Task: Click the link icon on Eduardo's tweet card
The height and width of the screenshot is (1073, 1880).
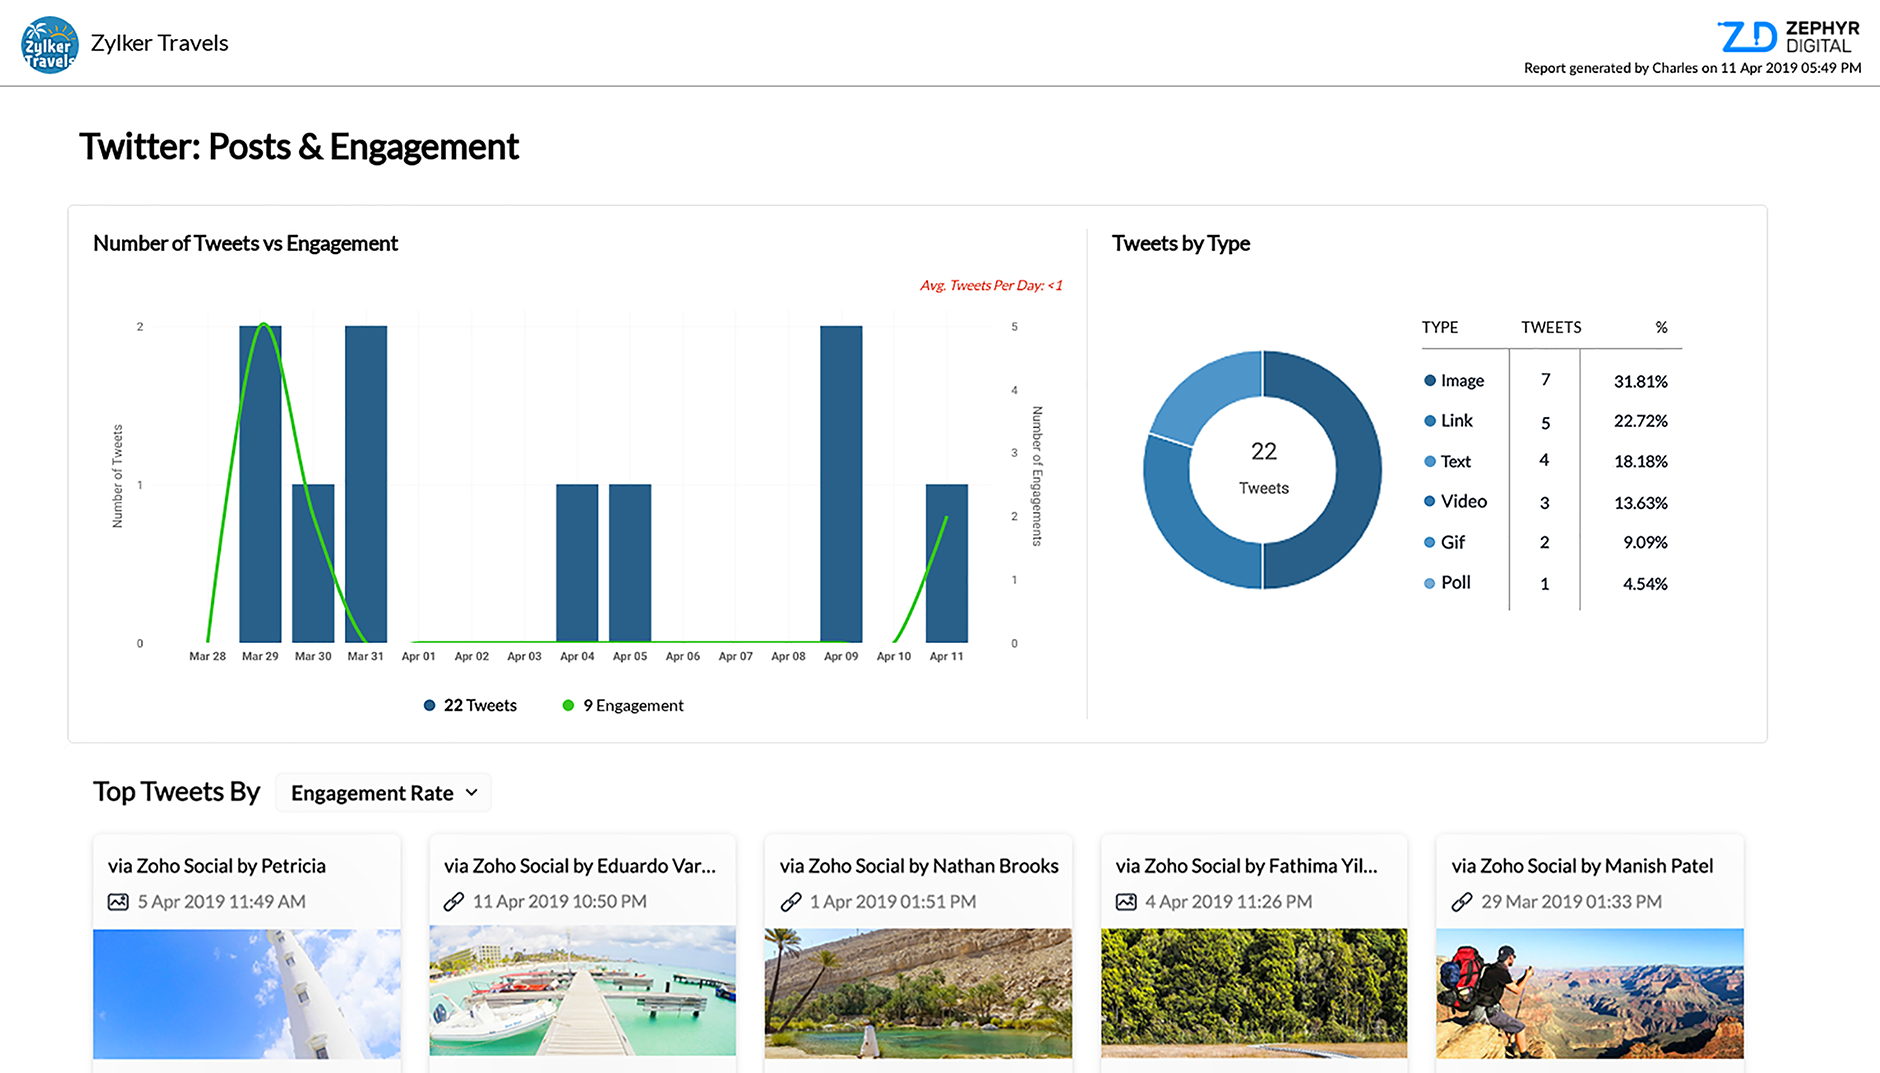Action: [x=454, y=902]
